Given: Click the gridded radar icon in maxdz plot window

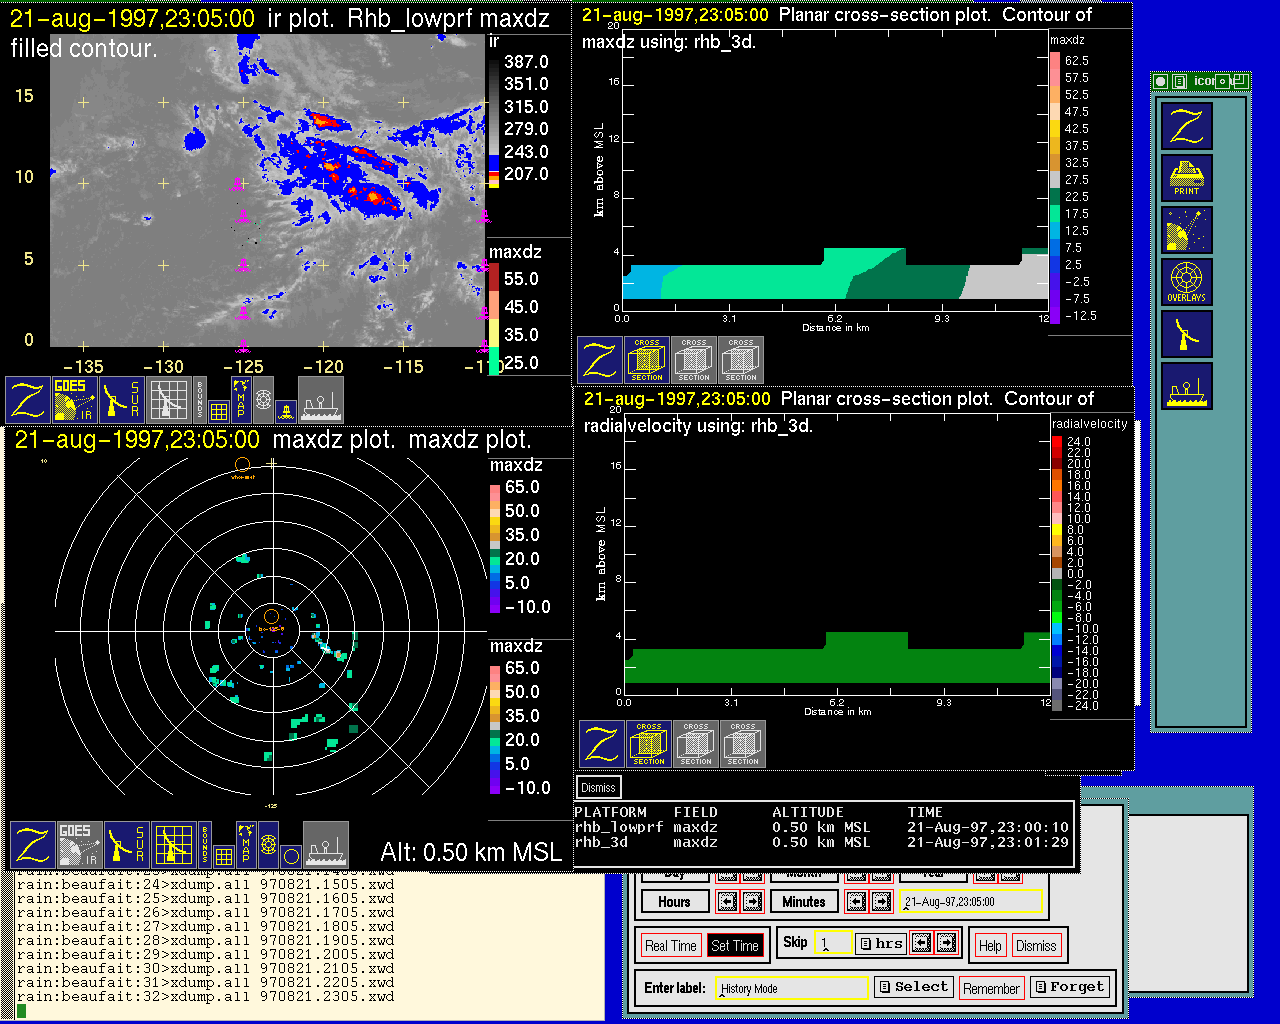Looking at the screenshot, I should 173,845.
